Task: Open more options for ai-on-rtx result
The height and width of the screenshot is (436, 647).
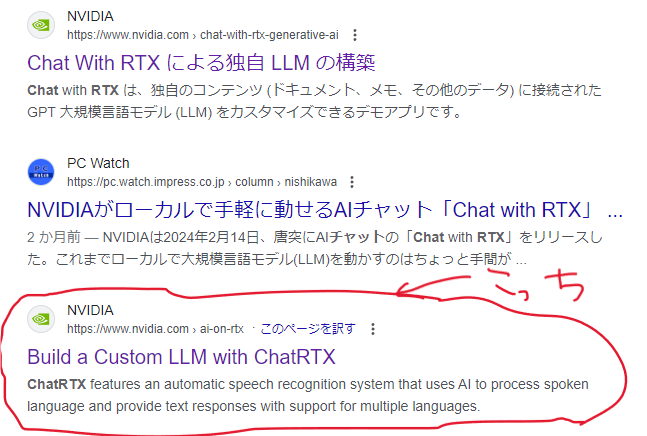Action: [373, 329]
